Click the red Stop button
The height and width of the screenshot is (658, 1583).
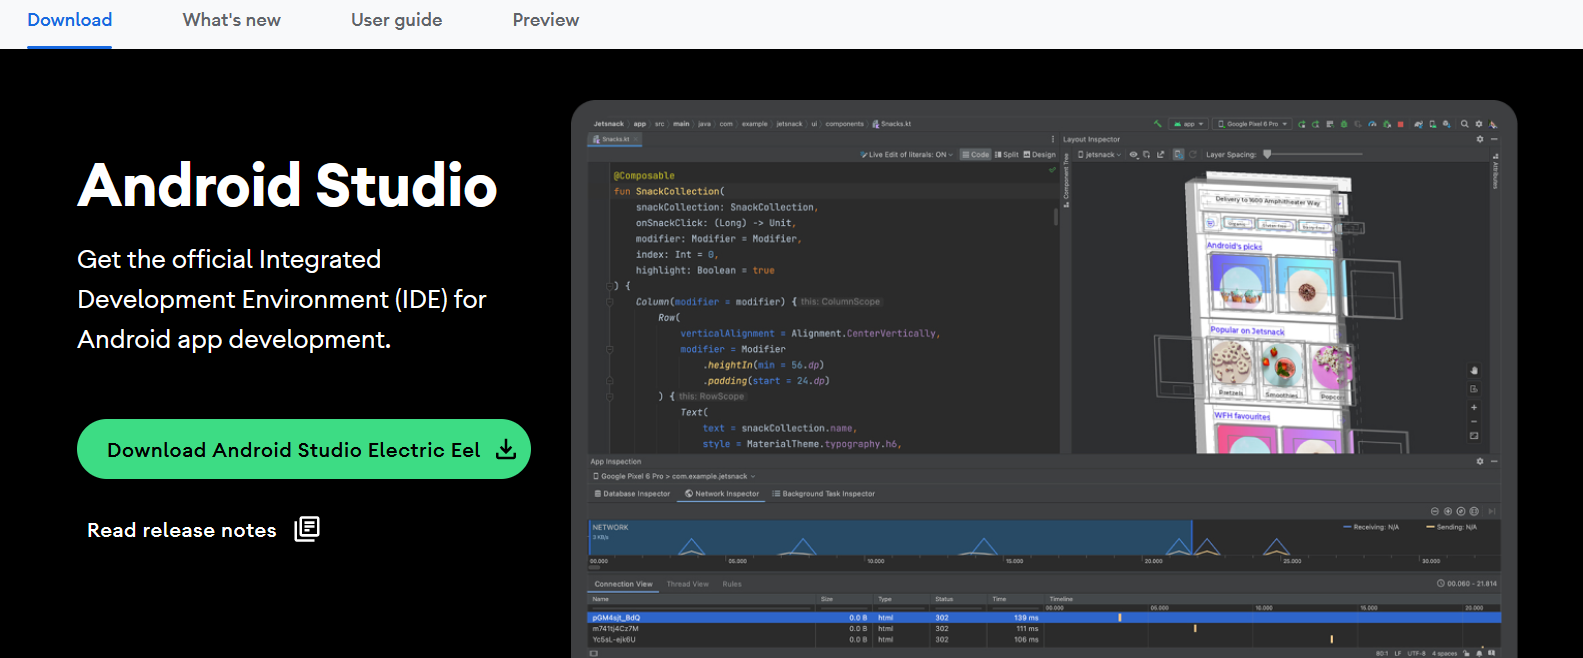point(1400,124)
